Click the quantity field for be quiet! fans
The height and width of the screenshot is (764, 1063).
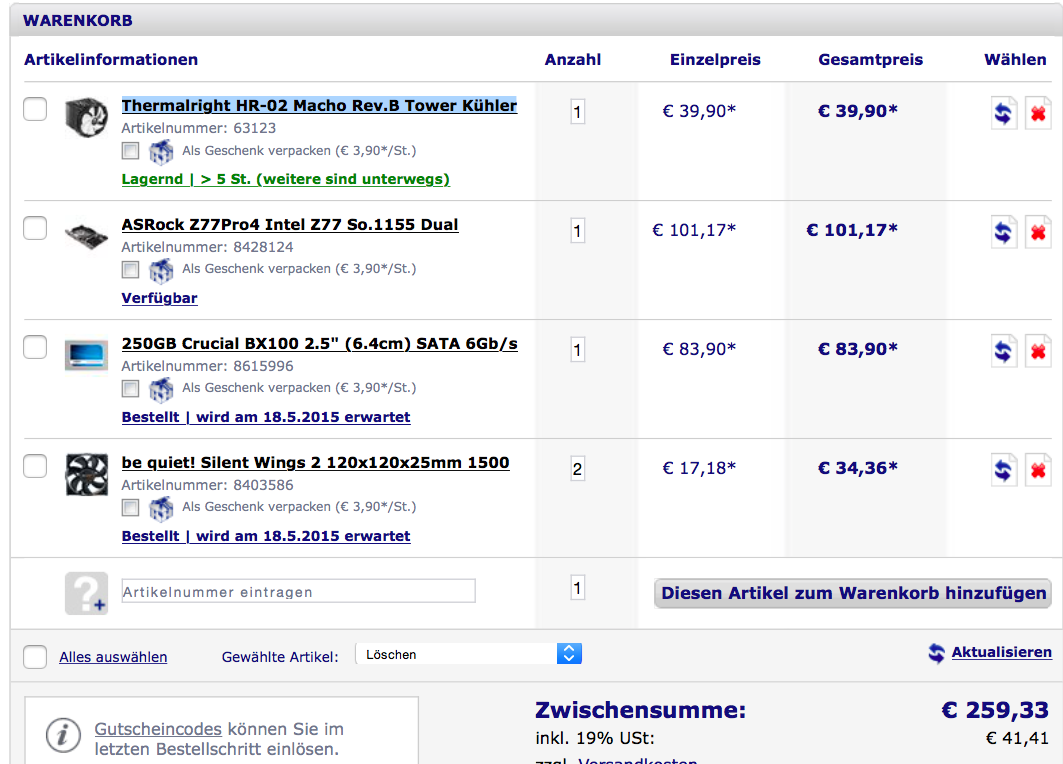577,469
